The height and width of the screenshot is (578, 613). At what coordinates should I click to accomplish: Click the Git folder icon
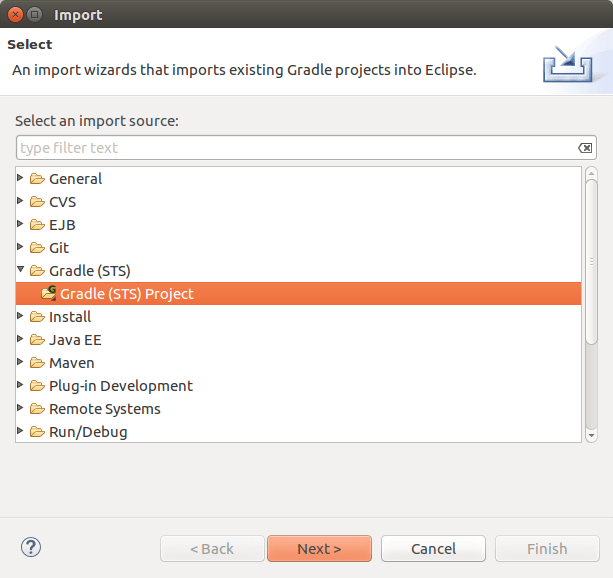(x=37, y=248)
